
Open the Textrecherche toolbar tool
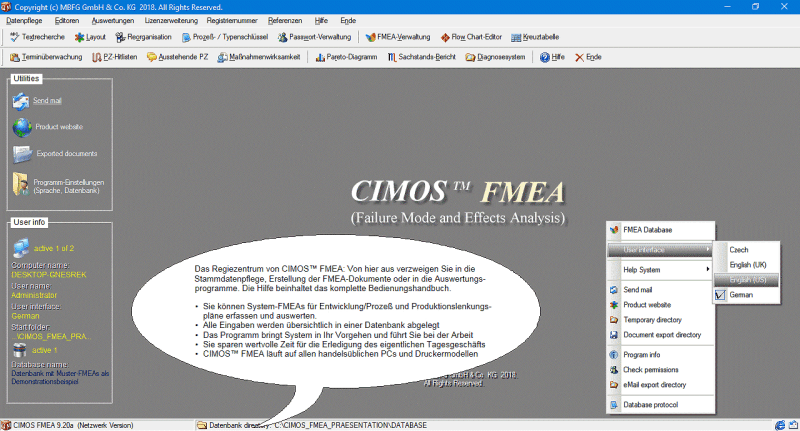[38, 37]
